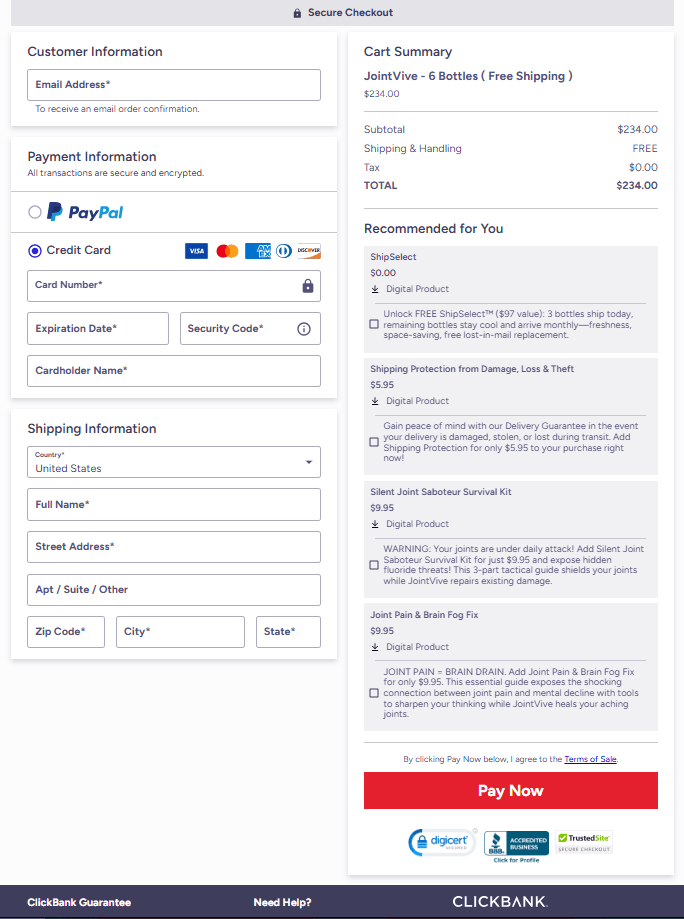Click the Country dropdown chevron arrow

point(310,462)
